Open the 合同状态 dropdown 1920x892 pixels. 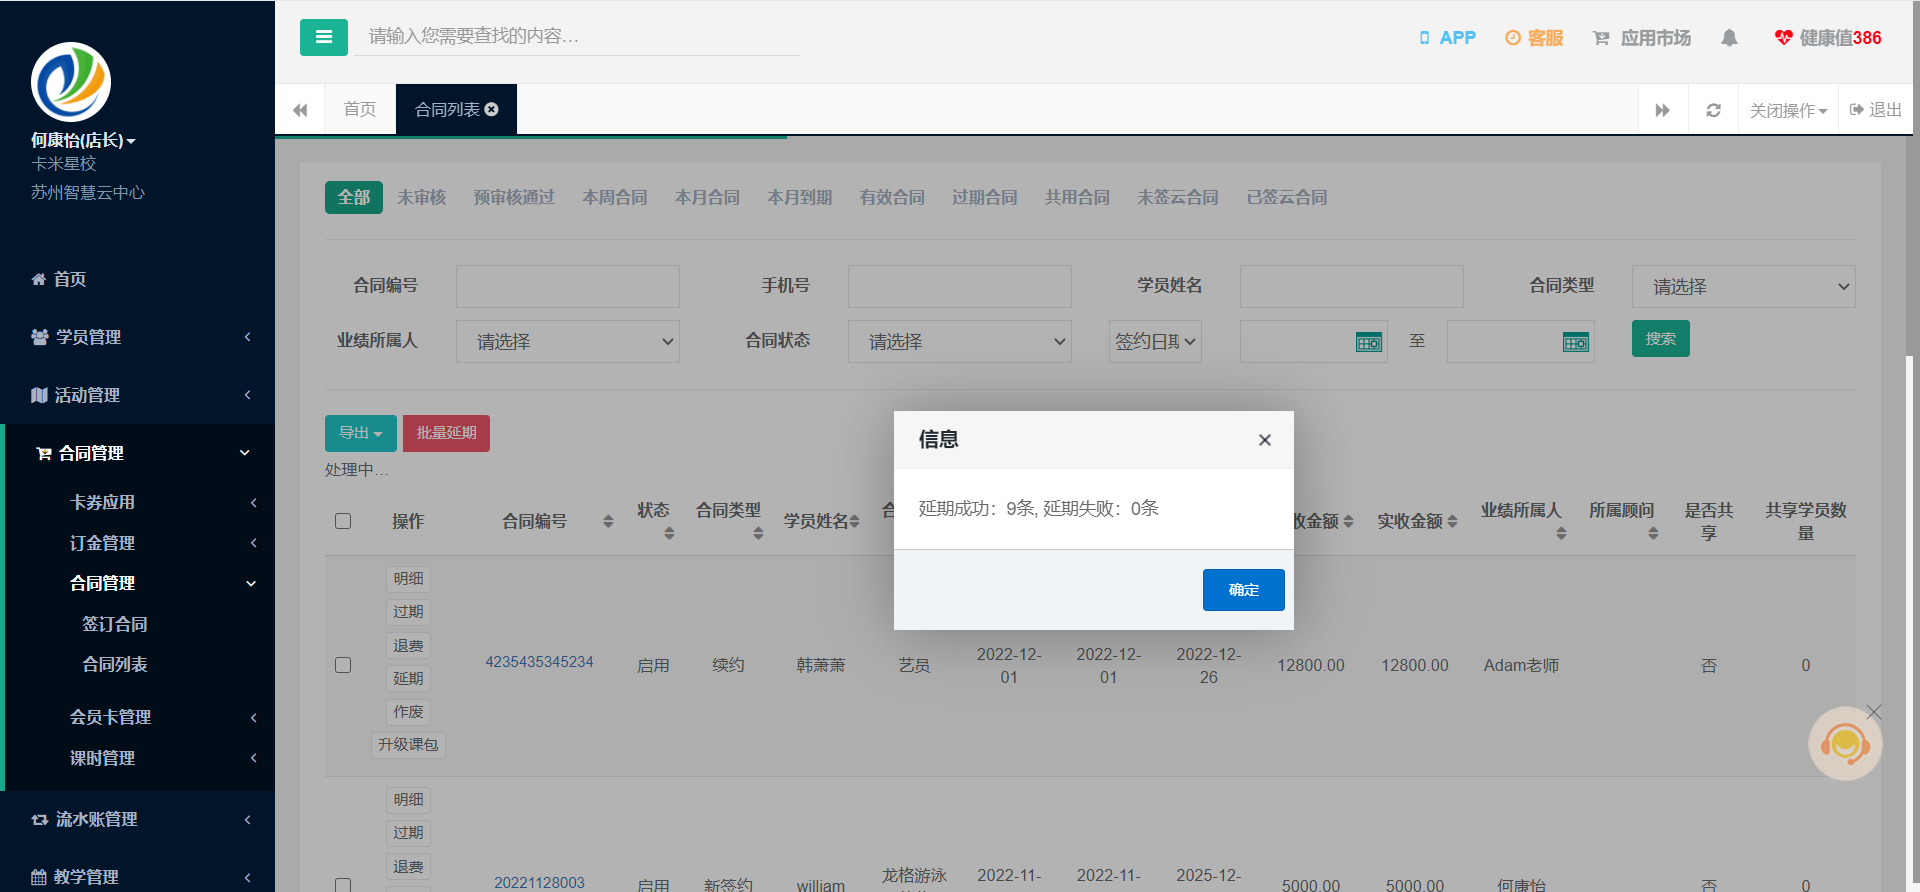[x=959, y=341]
